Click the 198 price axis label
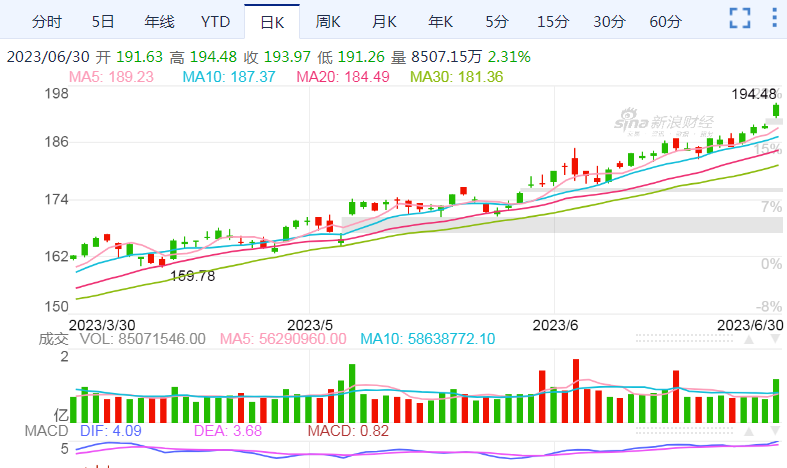 click(56, 93)
